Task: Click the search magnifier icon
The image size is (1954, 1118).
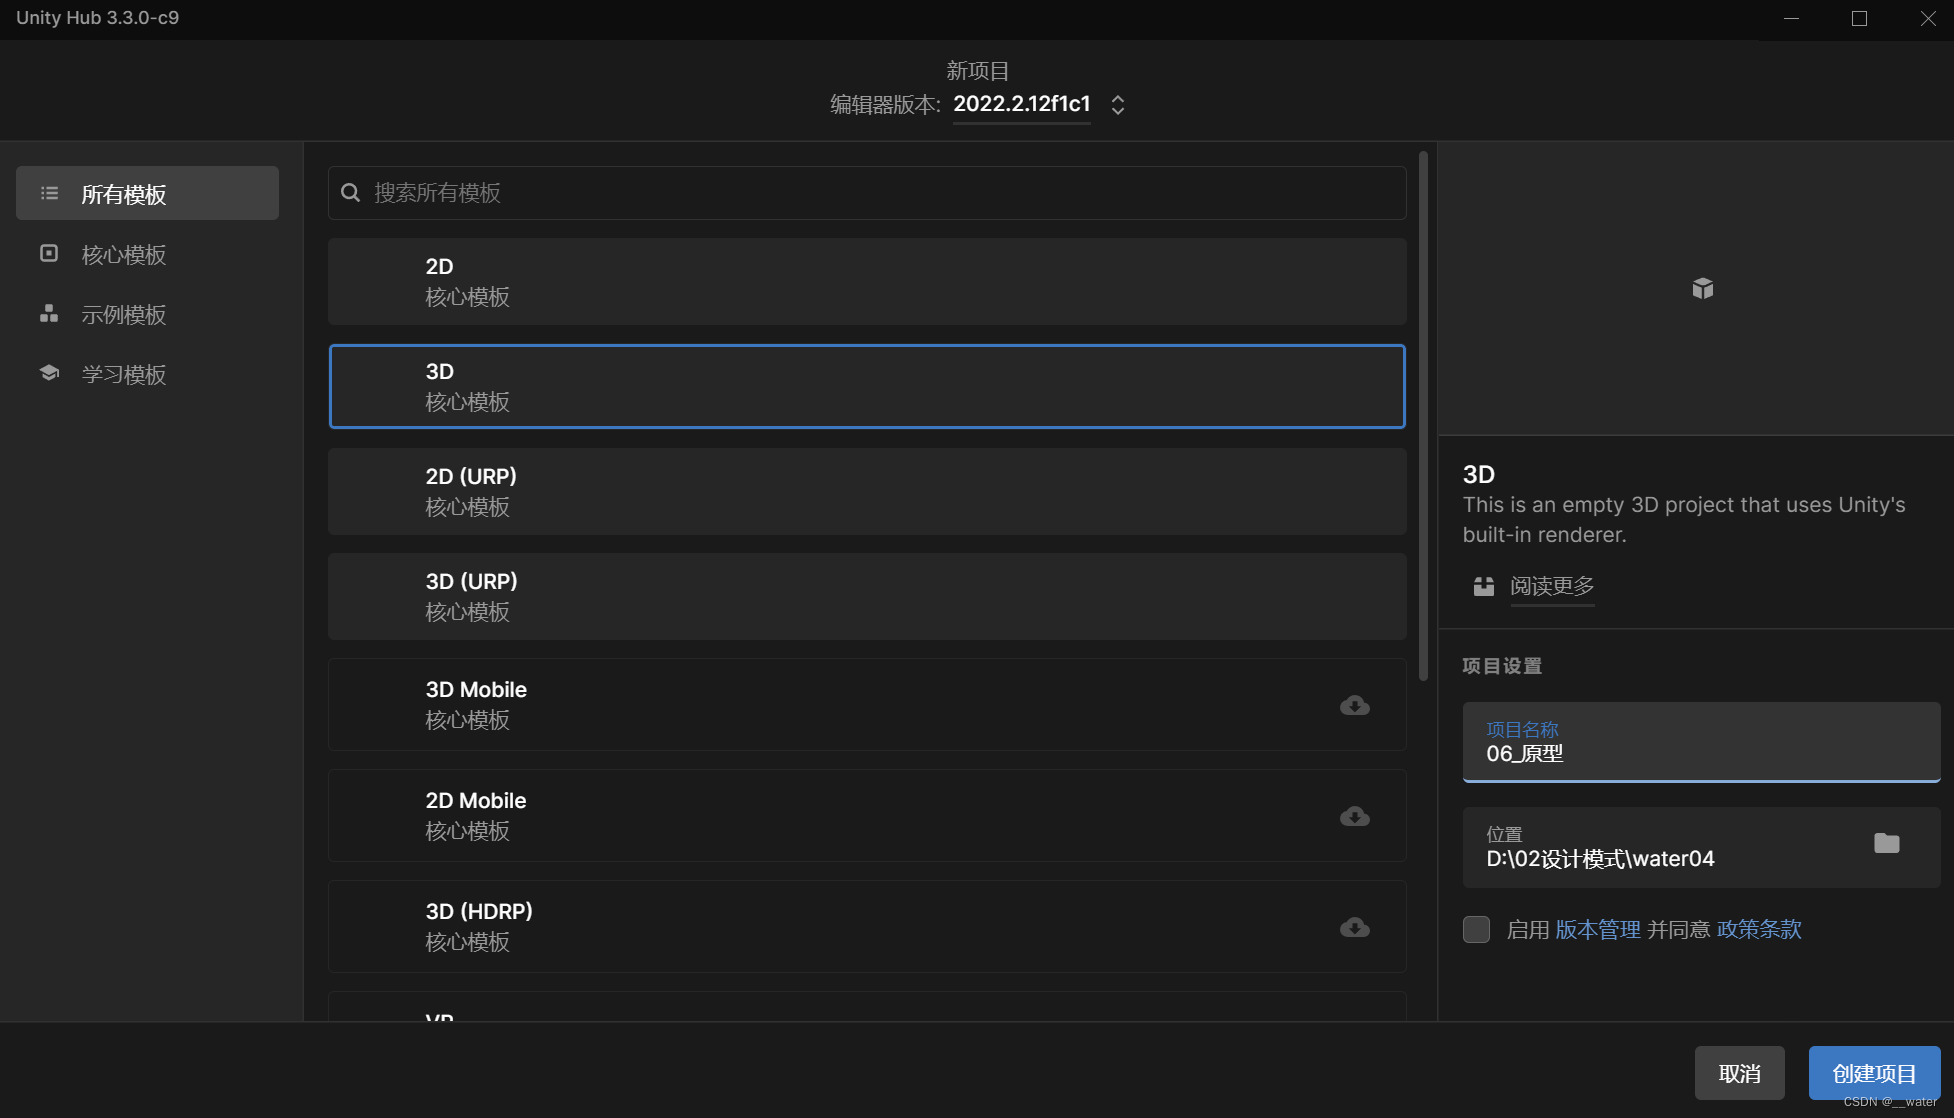Action: tap(351, 193)
